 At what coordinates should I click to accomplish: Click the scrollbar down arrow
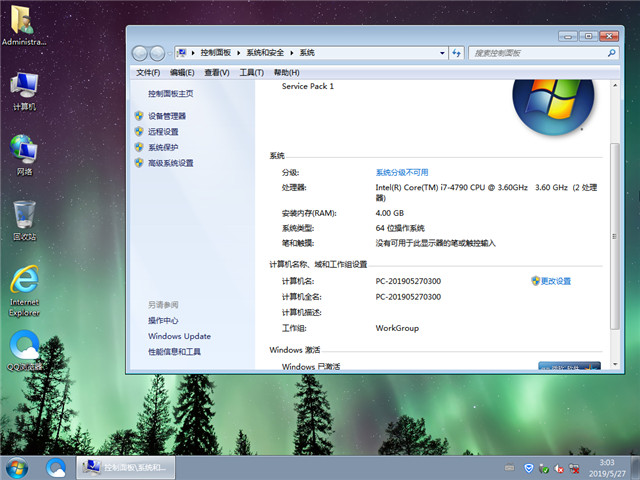[615, 364]
